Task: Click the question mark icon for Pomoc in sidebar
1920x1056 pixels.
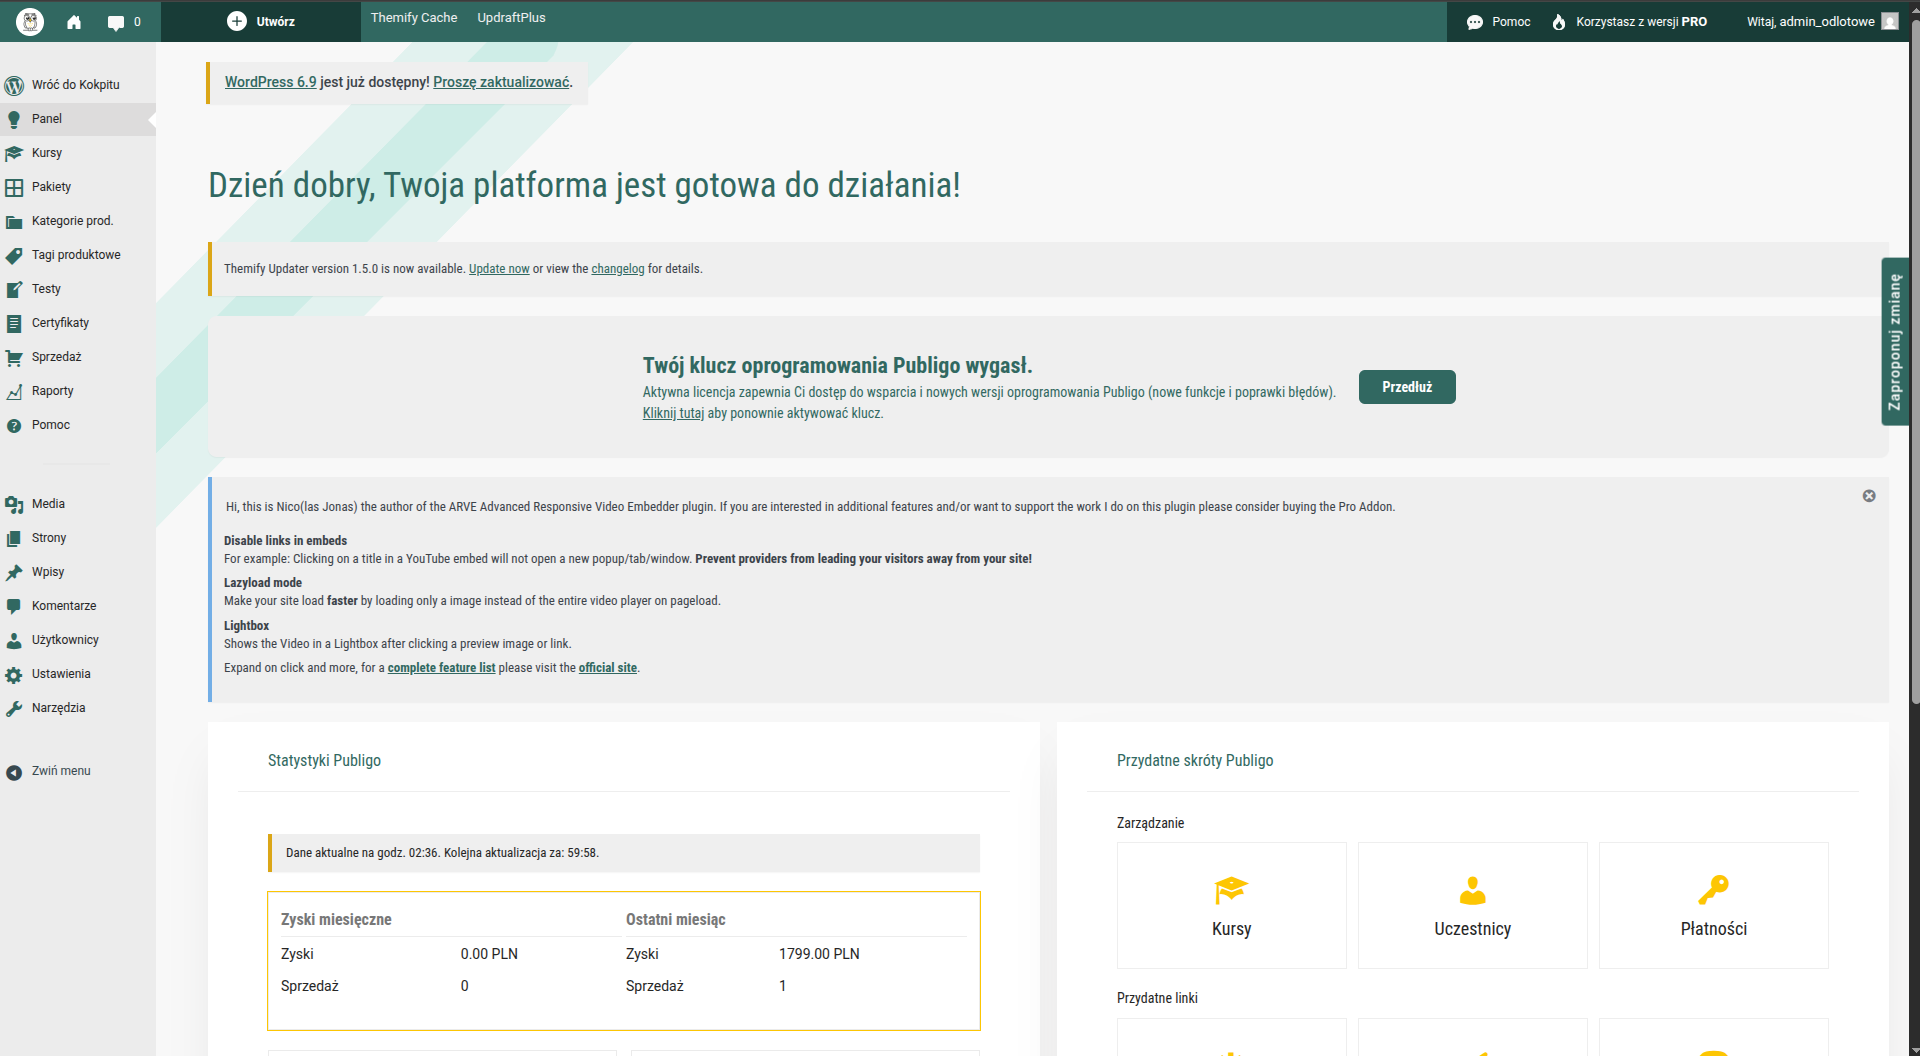Action: 14,426
